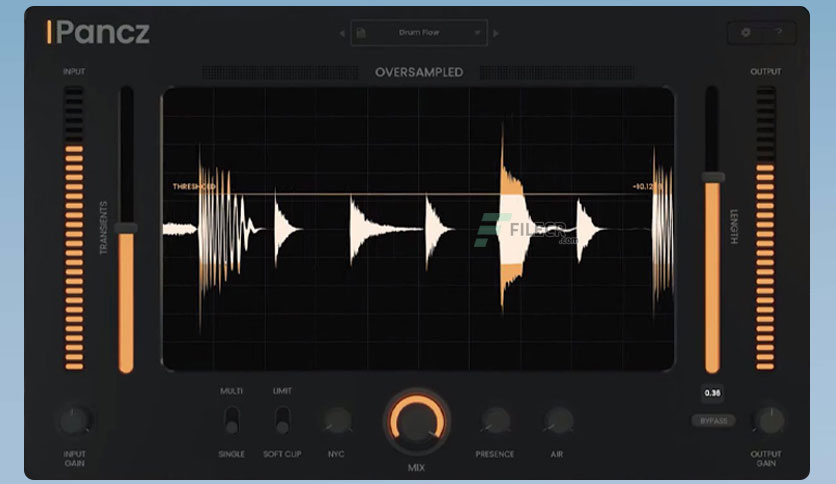Select previous preset with left arrow

[342, 33]
